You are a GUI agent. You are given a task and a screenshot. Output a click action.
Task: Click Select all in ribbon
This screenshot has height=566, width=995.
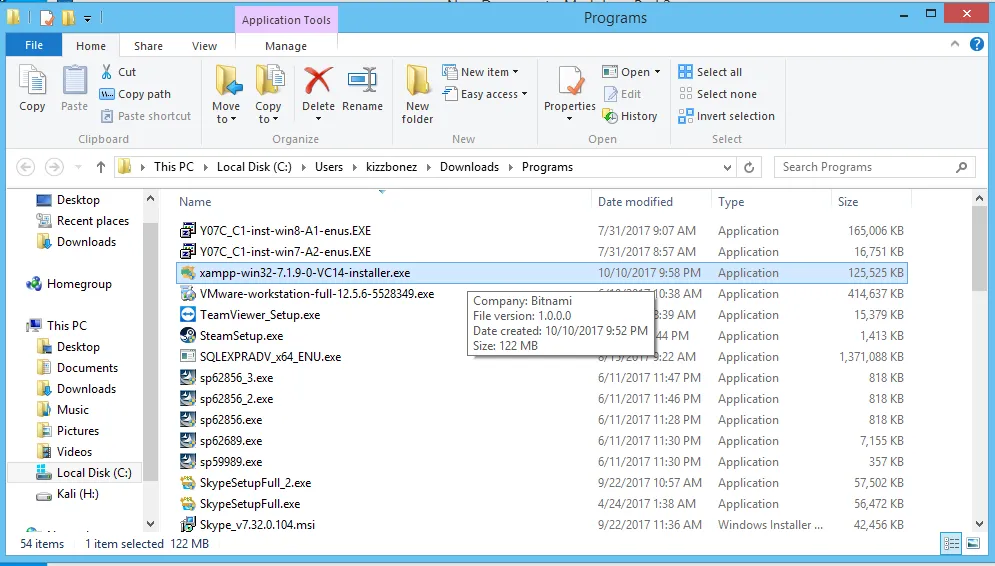(710, 72)
